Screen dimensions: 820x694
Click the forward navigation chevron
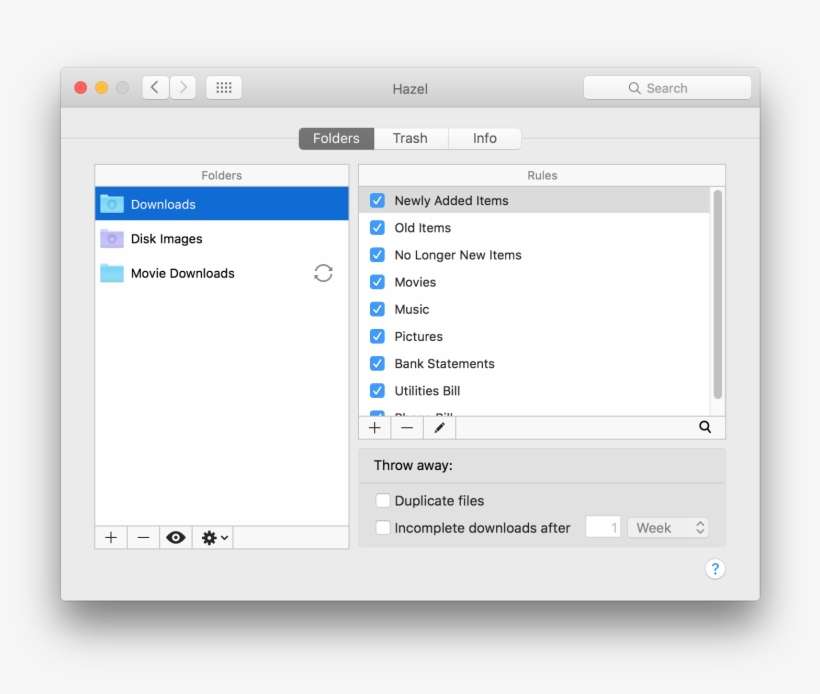click(x=183, y=87)
